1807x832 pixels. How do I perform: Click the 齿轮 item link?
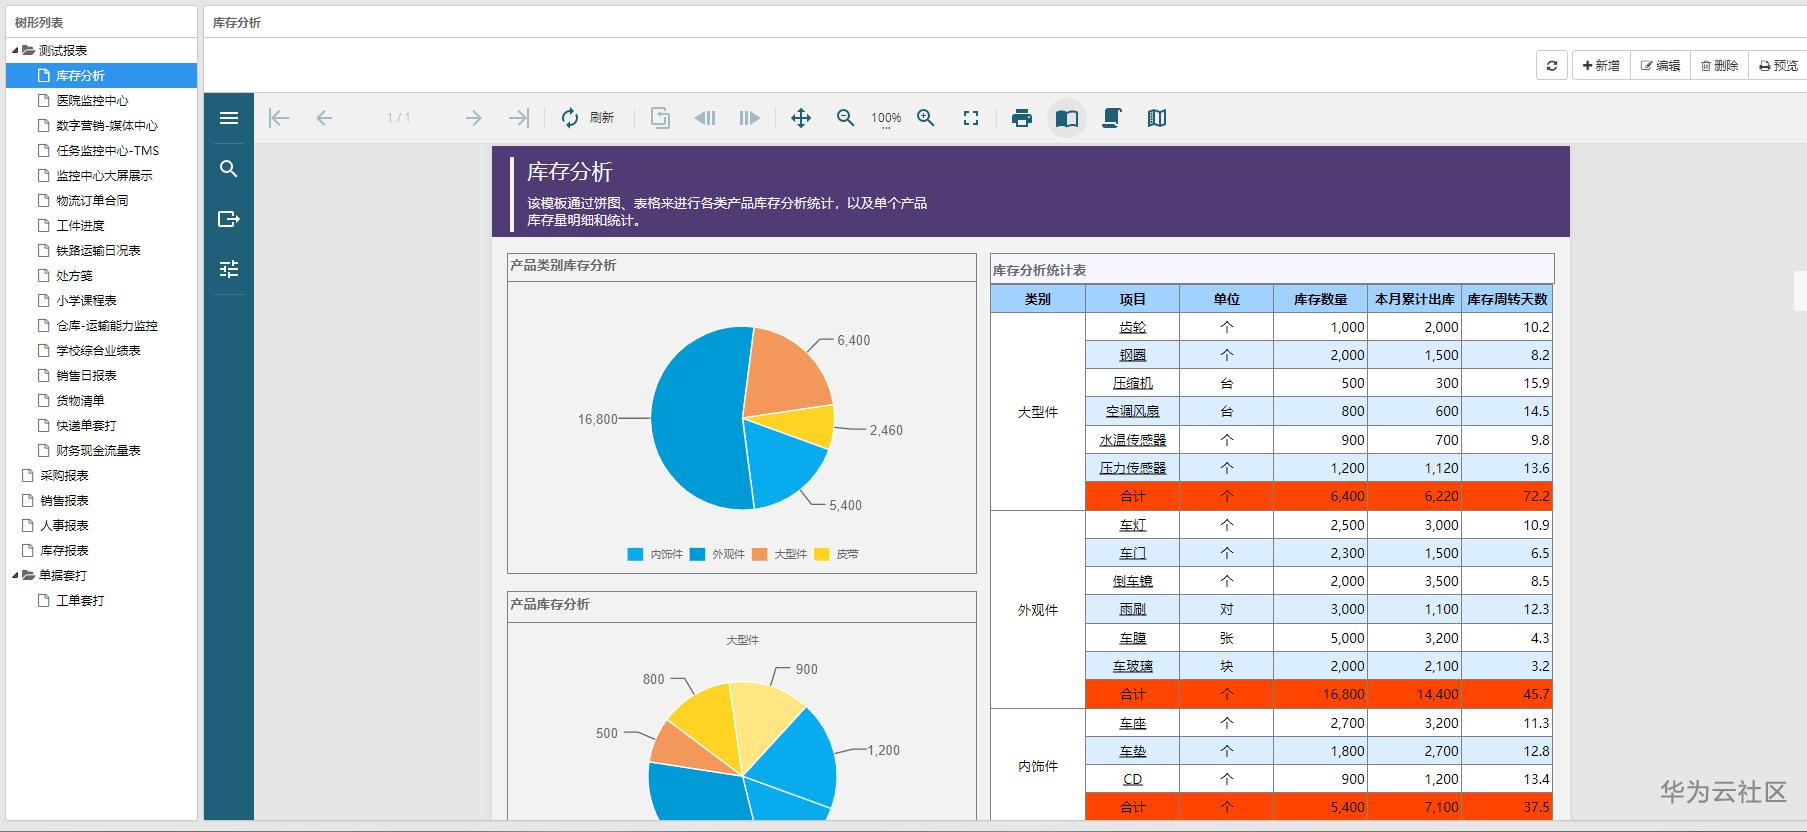pos(1133,327)
